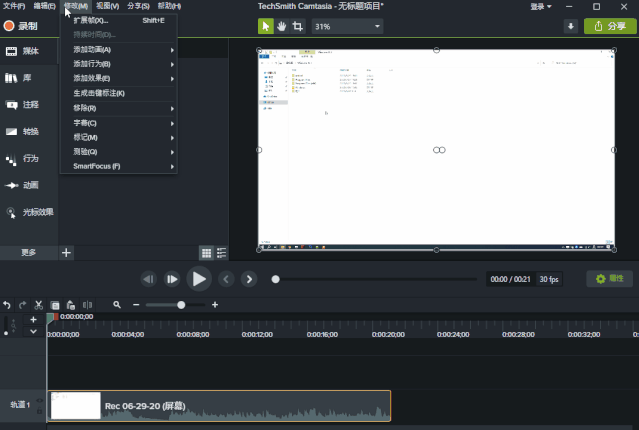This screenshot has height=430, width=639.
Task: Click the timeline zoom slider handle
Action: click(181, 305)
